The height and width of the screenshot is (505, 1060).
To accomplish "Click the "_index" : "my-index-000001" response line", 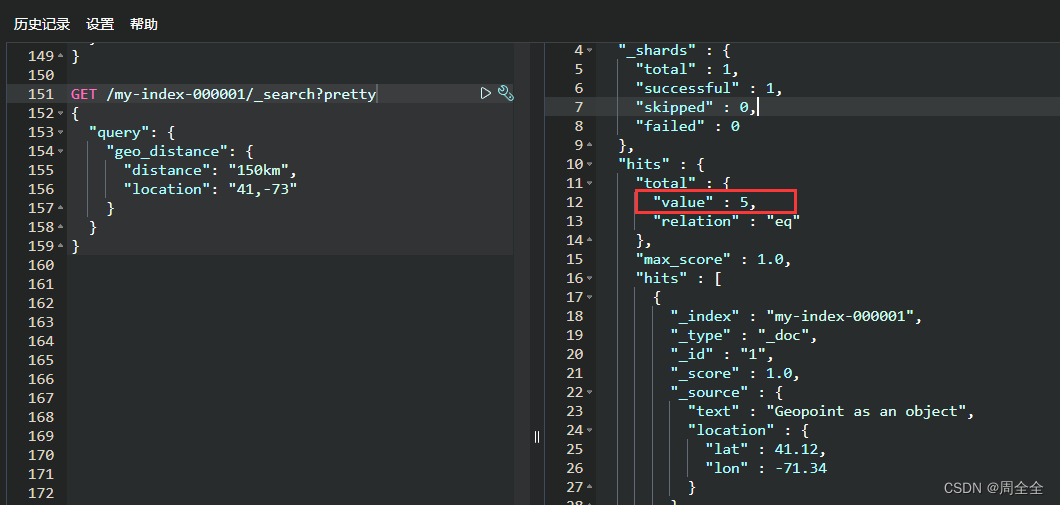I will pos(796,316).
